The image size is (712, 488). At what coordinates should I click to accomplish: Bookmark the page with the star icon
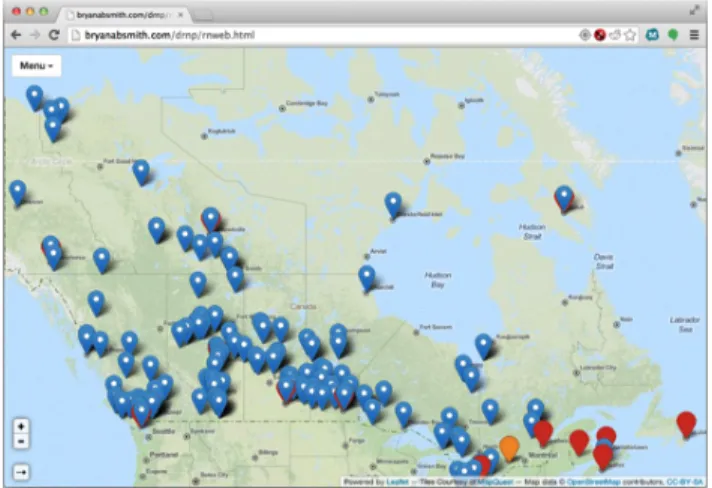630,35
